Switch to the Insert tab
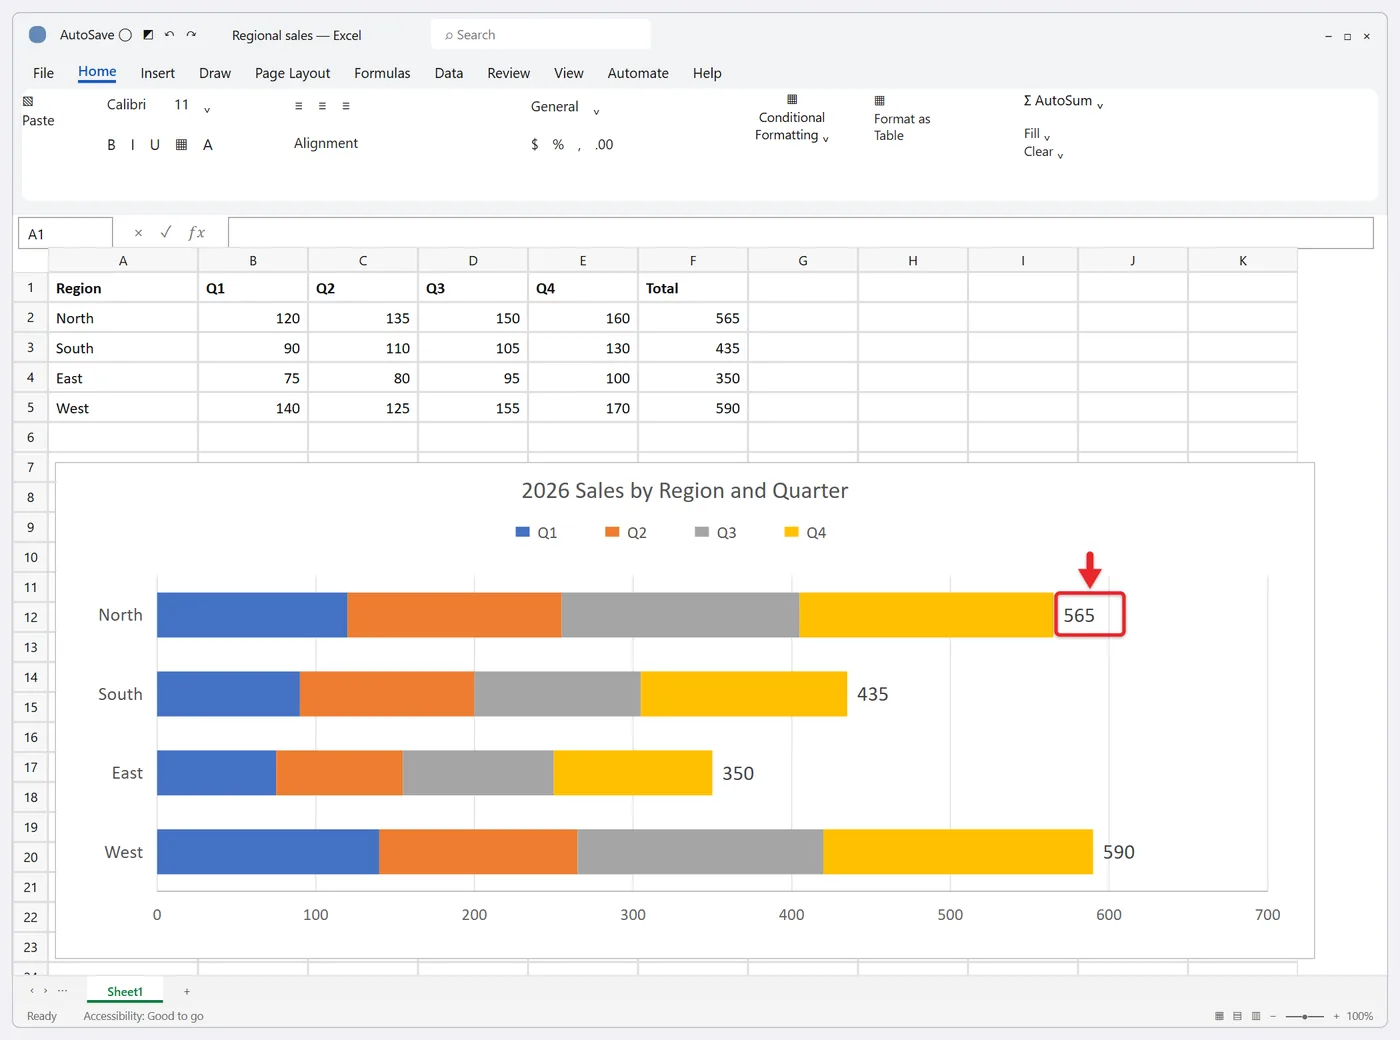This screenshot has height=1040, width=1400. coord(158,73)
